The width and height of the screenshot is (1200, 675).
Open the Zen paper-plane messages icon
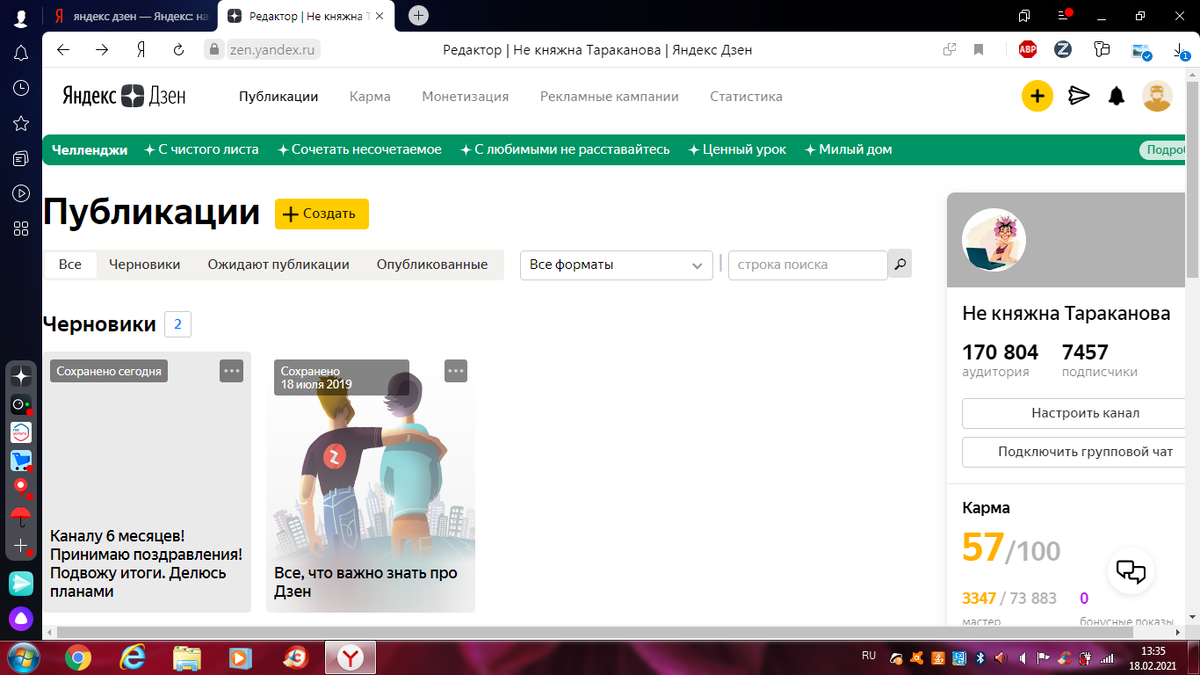1078,96
